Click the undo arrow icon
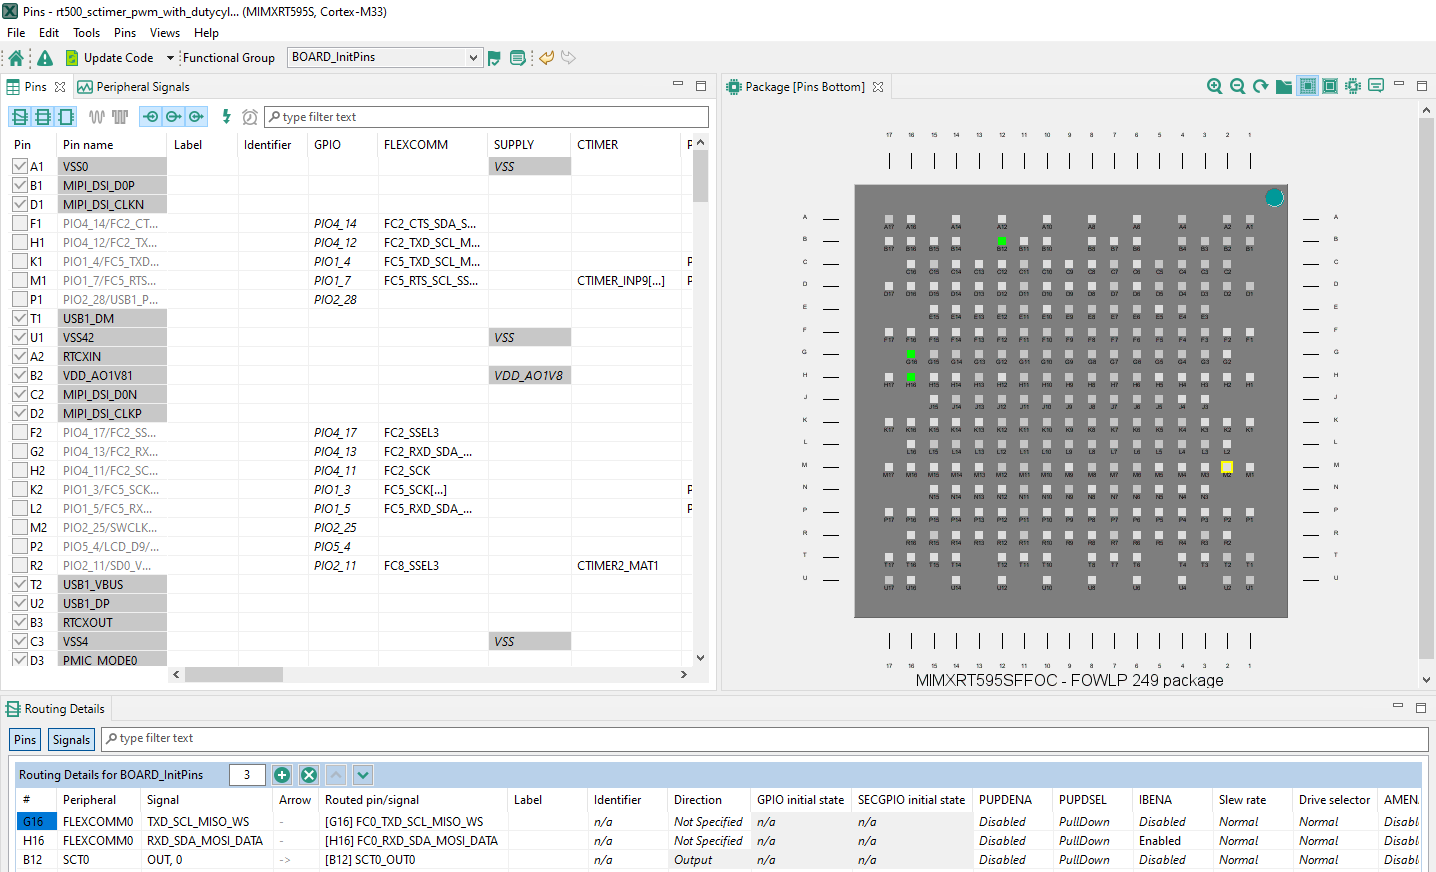 coord(546,58)
